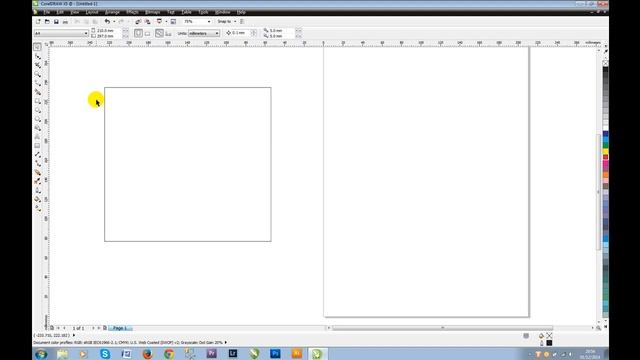Open the File menu
Image resolution: width=640 pixels, height=360 pixels.
point(47,12)
